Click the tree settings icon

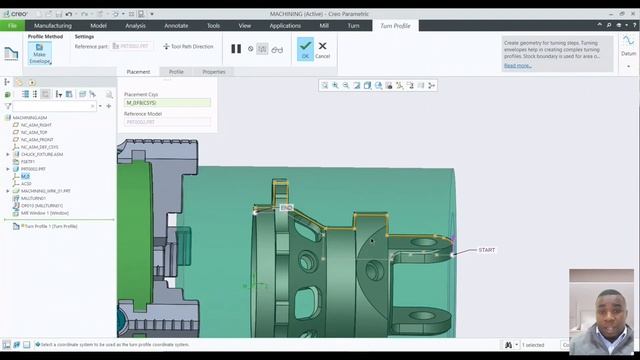(59, 94)
